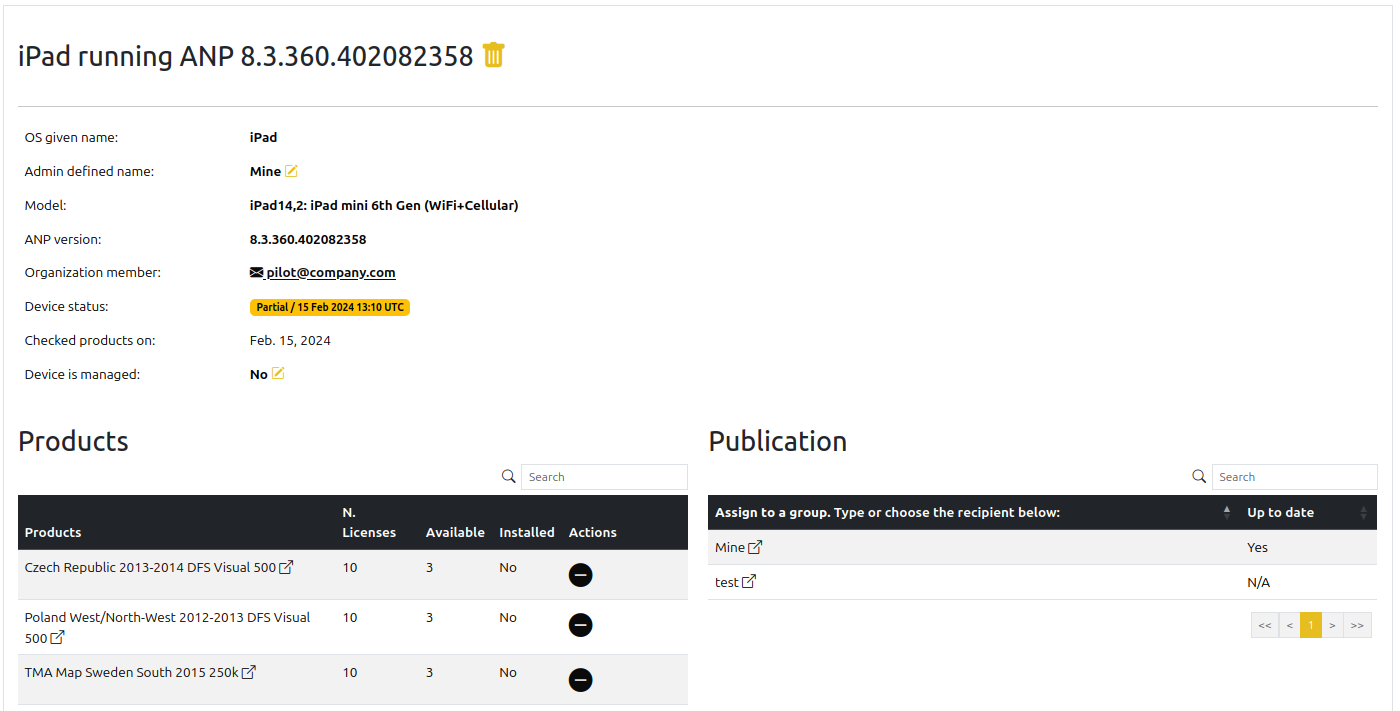Go to last publication page

click(x=1357, y=625)
